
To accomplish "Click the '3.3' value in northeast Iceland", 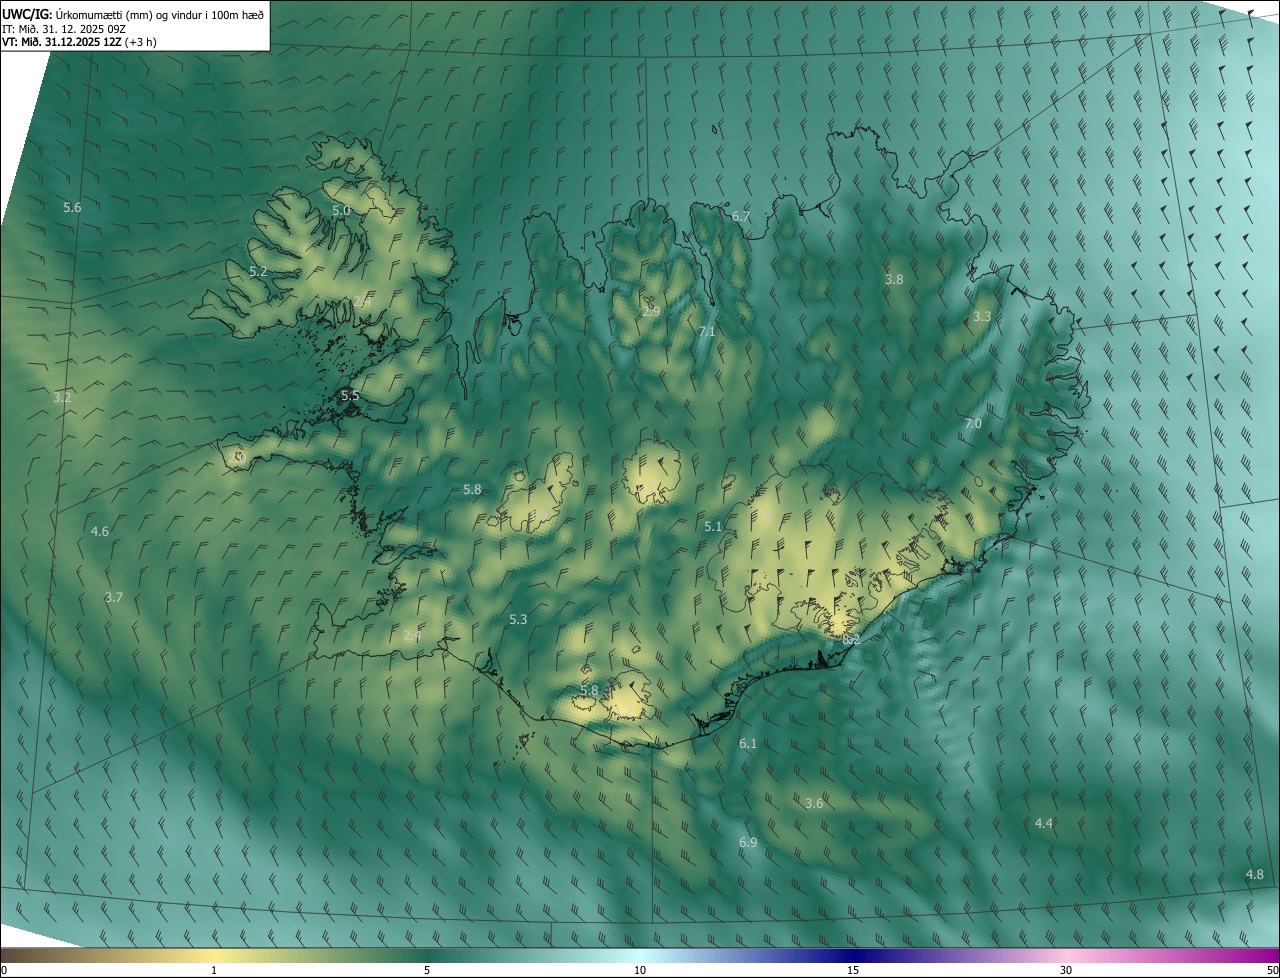I will pos(982,316).
